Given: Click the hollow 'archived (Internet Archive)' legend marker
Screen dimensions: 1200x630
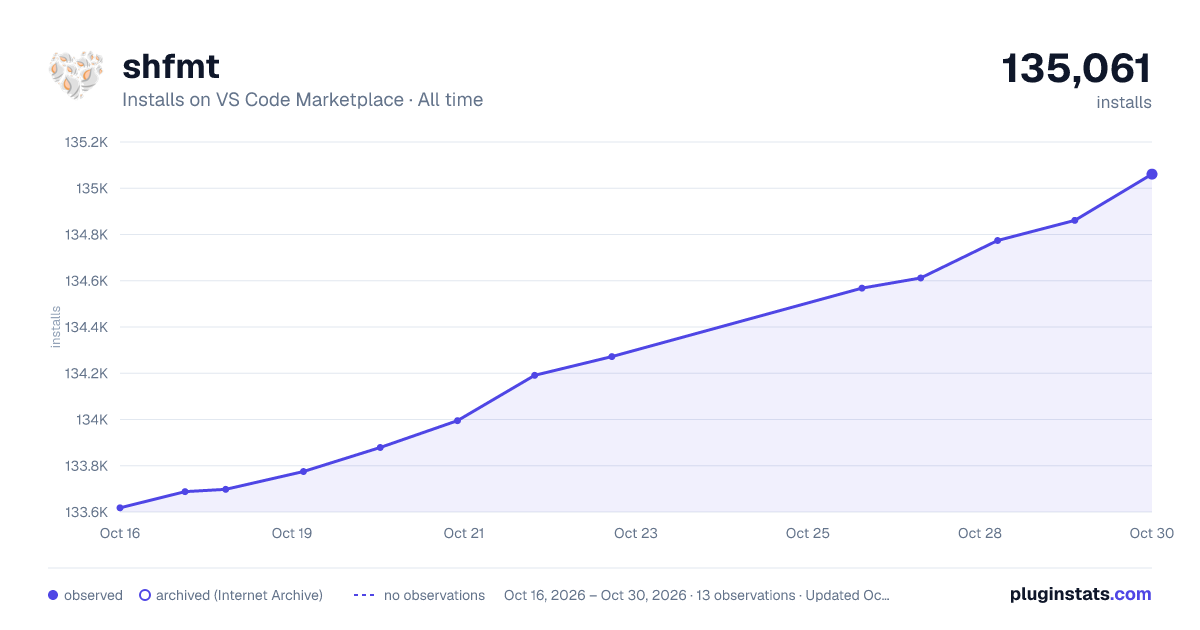Looking at the screenshot, I should (x=145, y=595).
